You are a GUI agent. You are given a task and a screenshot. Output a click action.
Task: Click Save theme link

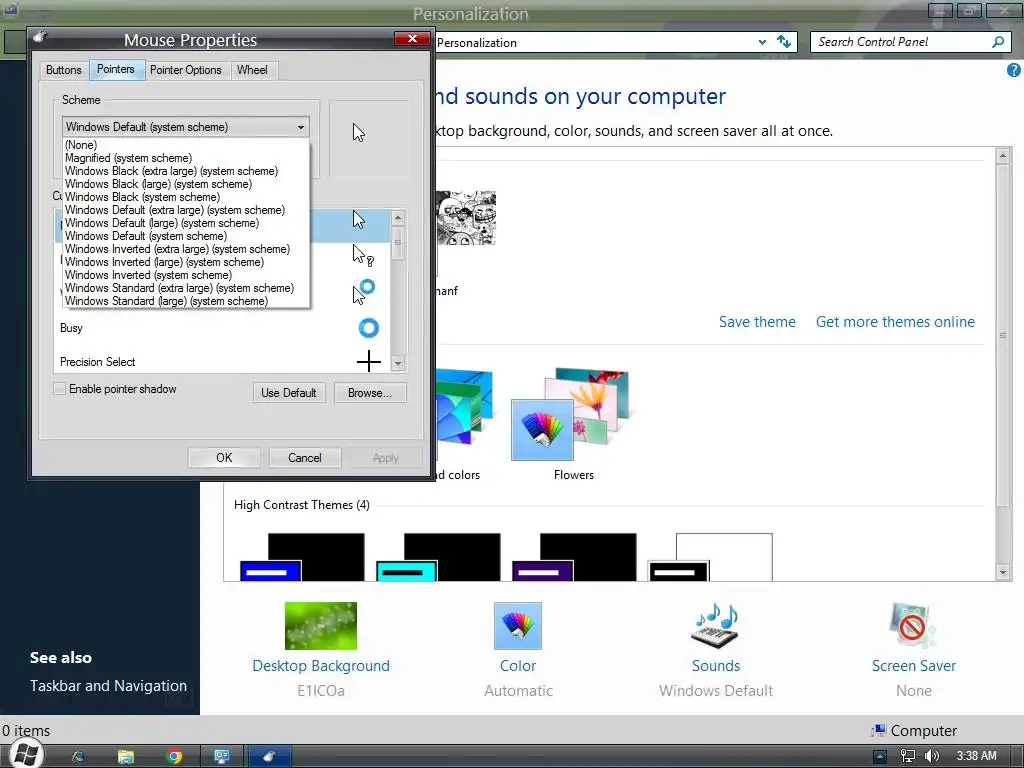(757, 322)
